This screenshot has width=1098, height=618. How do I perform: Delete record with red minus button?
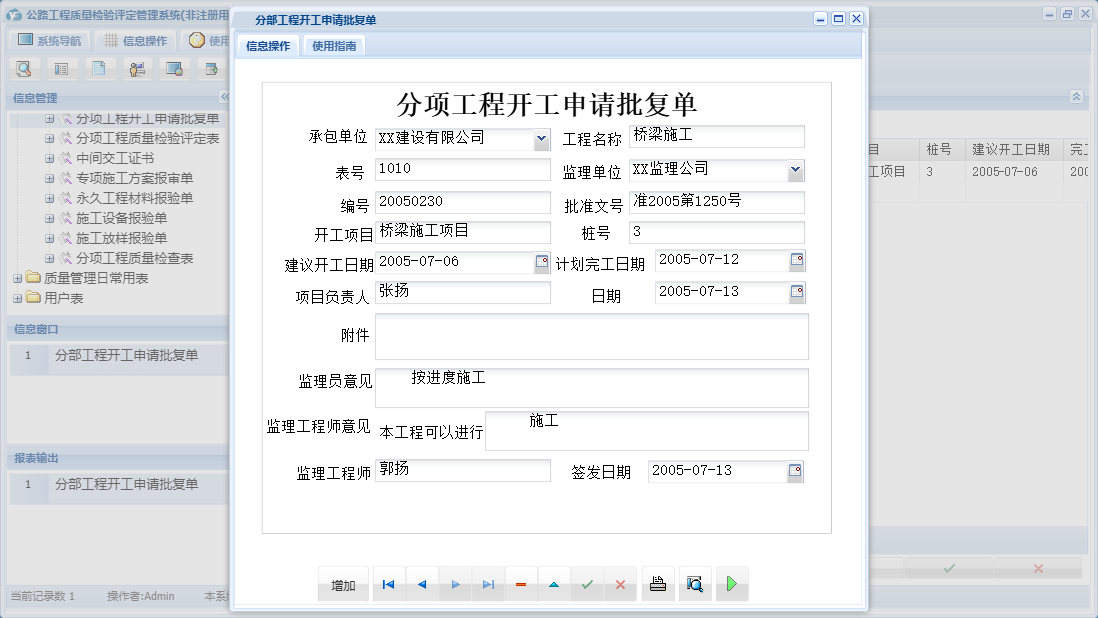click(521, 585)
